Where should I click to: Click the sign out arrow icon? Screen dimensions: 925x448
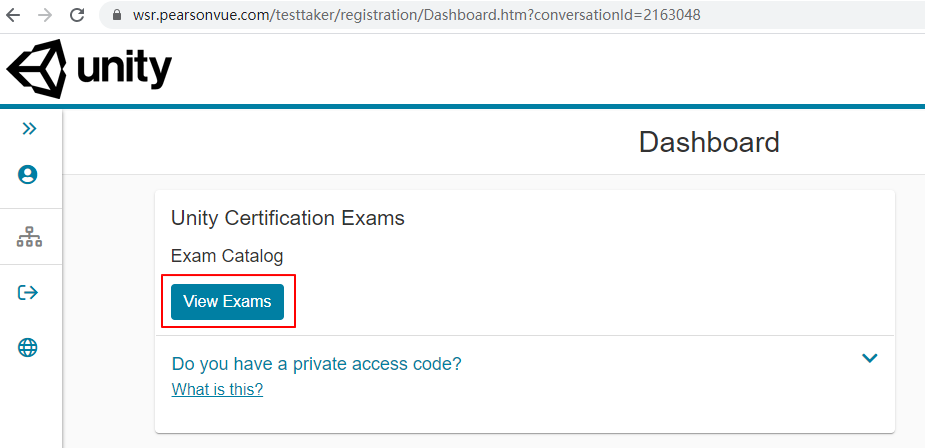pyautogui.click(x=28, y=292)
